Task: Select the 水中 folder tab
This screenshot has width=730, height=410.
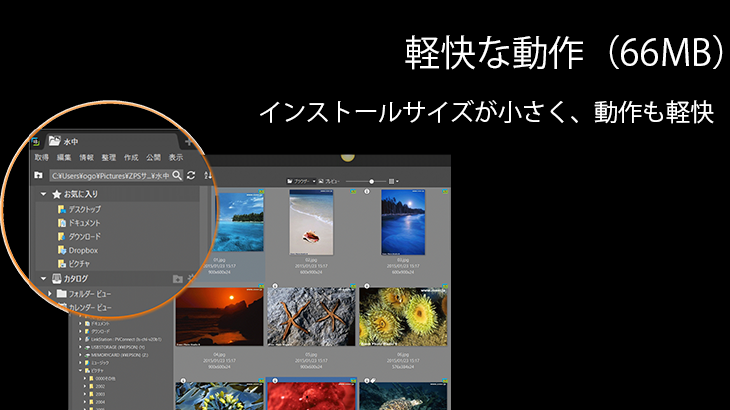Action: click(x=111, y=141)
